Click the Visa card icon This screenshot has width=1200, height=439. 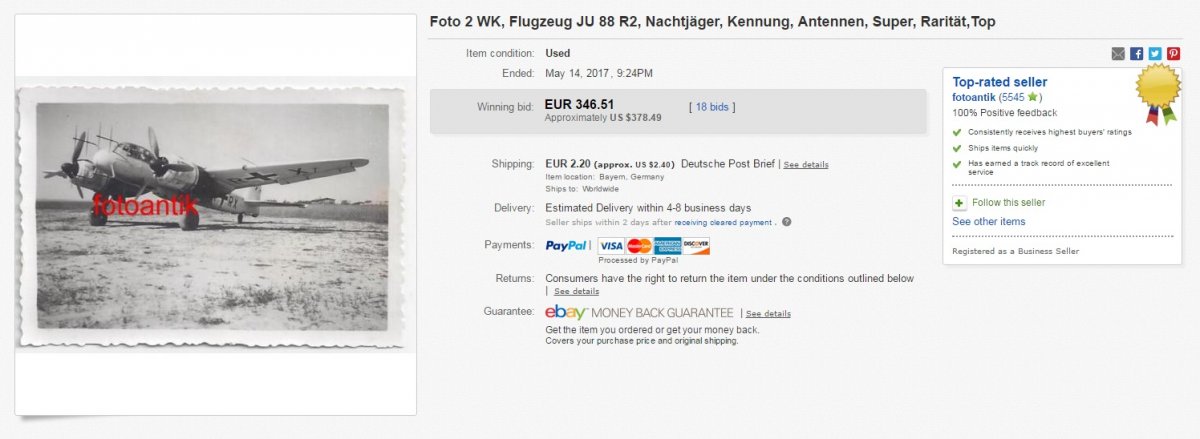coord(610,245)
